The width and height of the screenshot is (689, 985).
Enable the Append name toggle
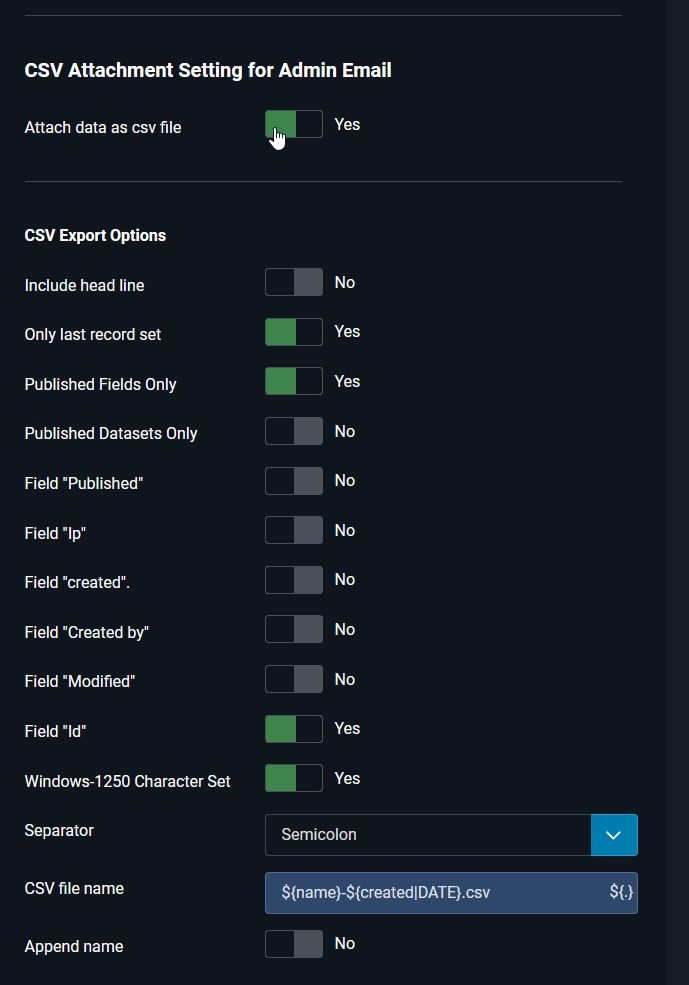[294, 944]
